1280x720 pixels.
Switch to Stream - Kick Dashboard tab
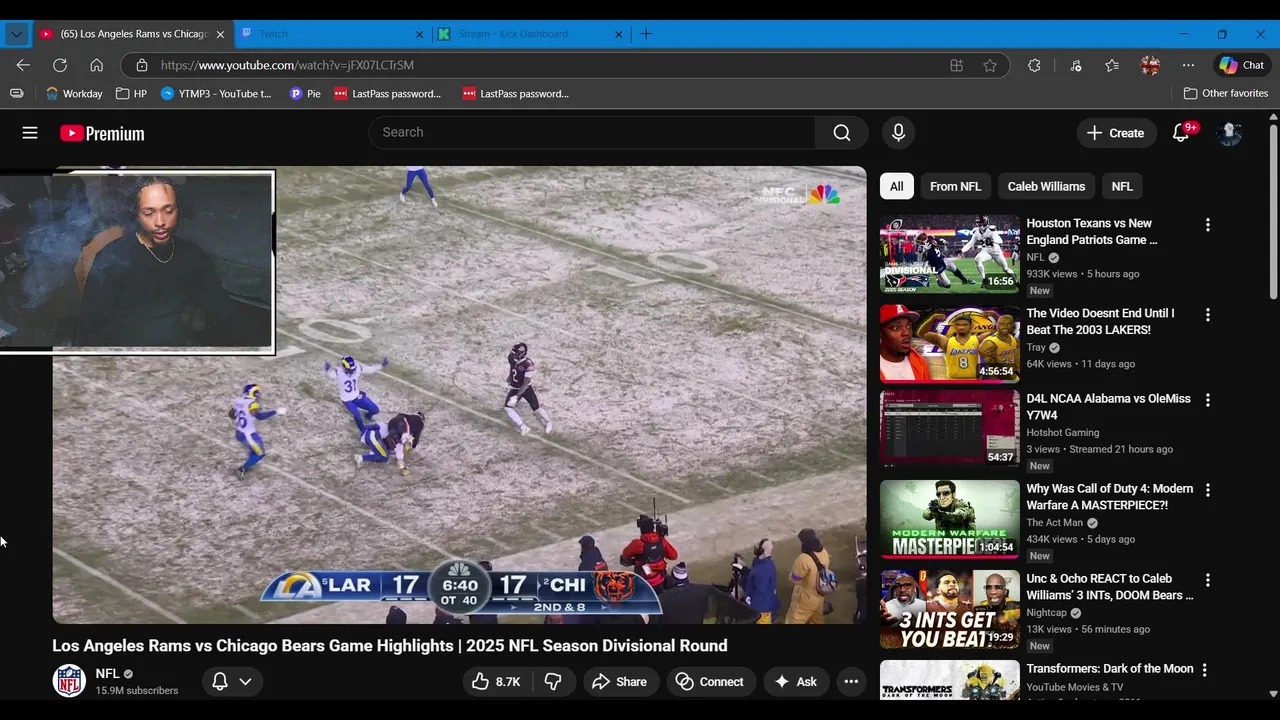[531, 34]
